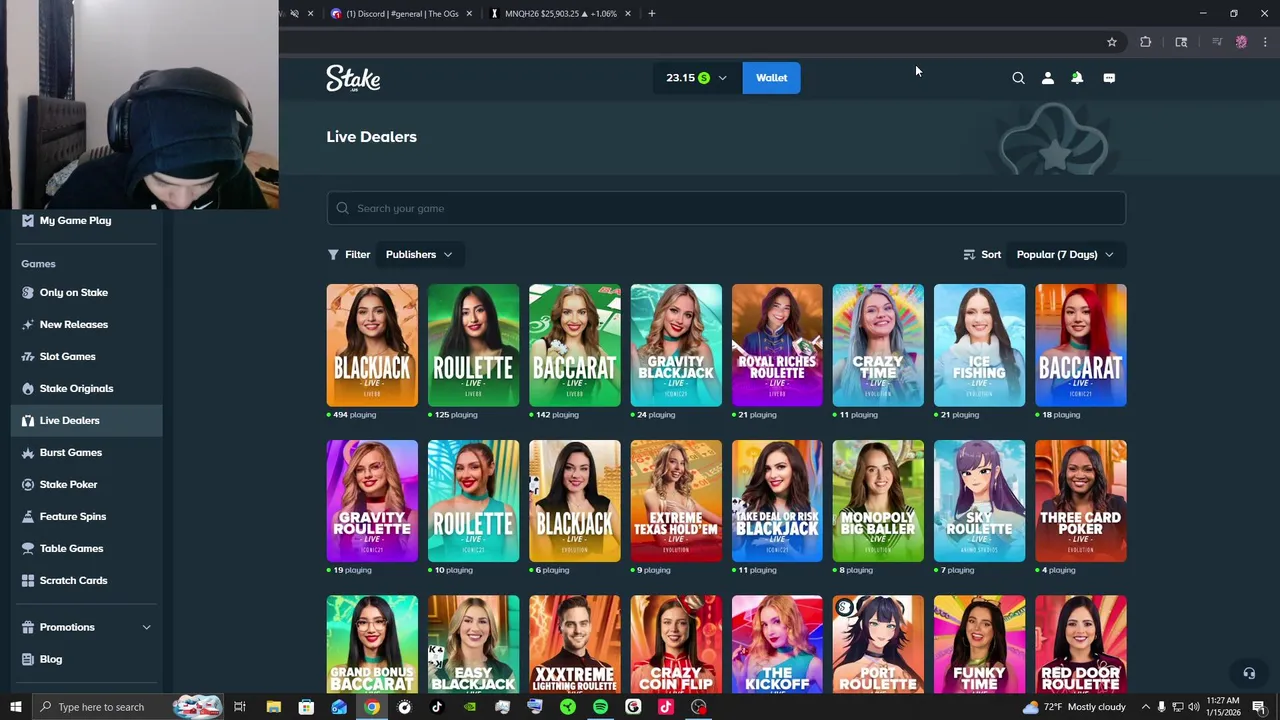1280x720 pixels.
Task: Open the notifications bell icon
Action: (1077, 78)
